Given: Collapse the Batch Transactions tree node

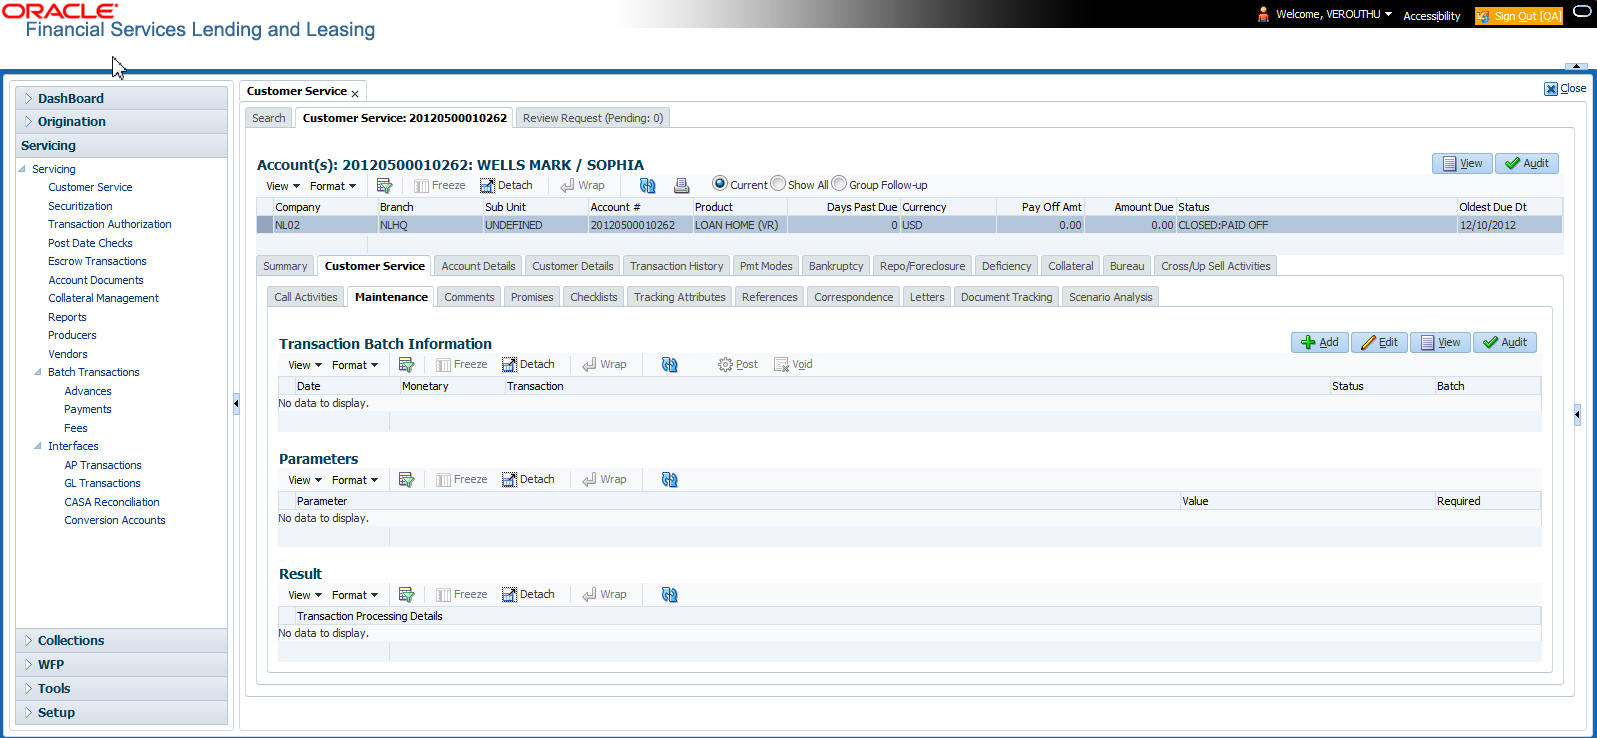Looking at the screenshot, I should click(x=38, y=372).
